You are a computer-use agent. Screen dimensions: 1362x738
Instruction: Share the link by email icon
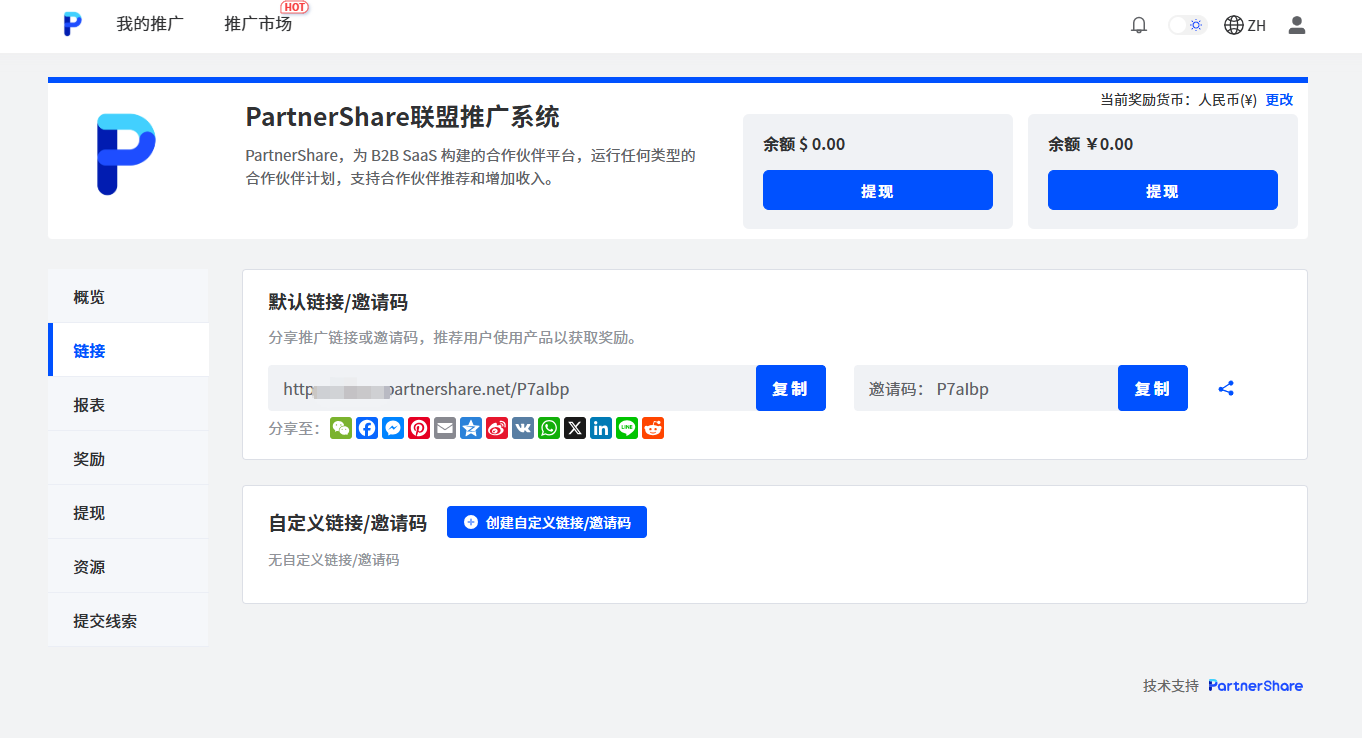click(445, 428)
